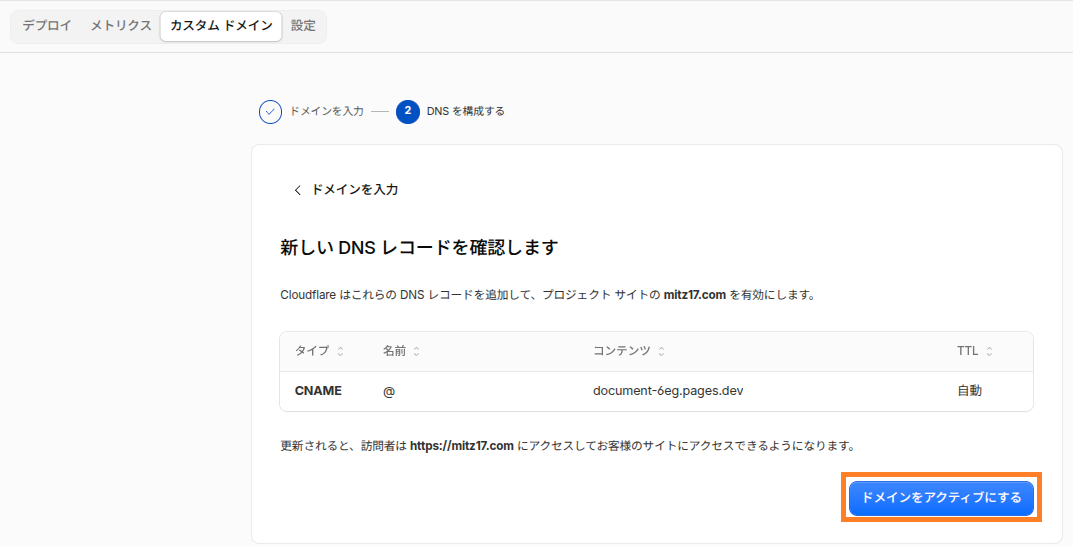The height and width of the screenshot is (547, 1073).
Task: Sort table by タイプ column
Action: click(319, 351)
